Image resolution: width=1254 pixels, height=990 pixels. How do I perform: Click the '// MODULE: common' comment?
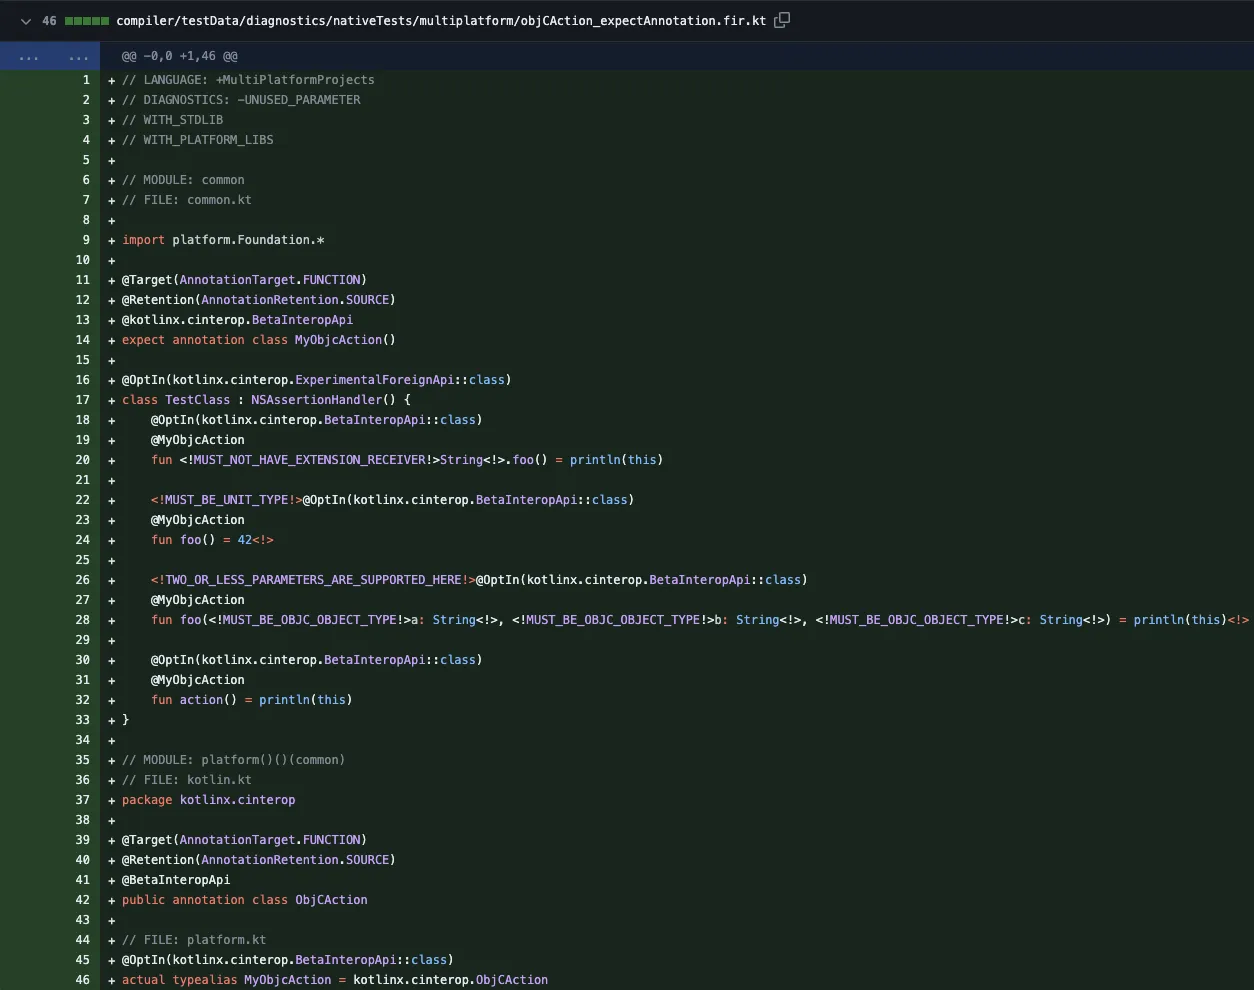[x=183, y=180]
